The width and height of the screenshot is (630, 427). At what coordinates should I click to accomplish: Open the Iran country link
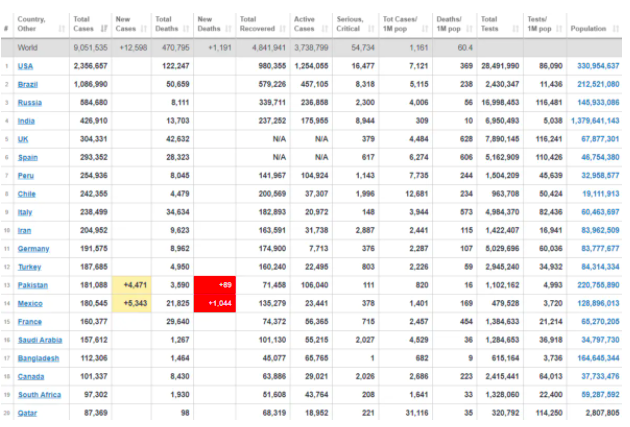25,231
